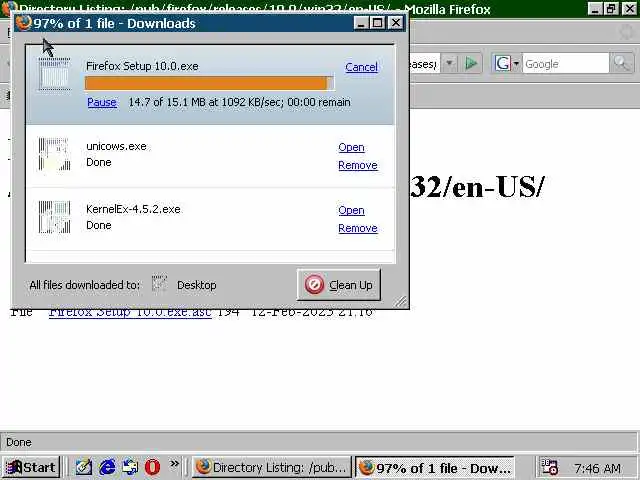This screenshot has height=480, width=640.
Task: Switch to Directory Listing taskbar button
Action: pos(272,467)
